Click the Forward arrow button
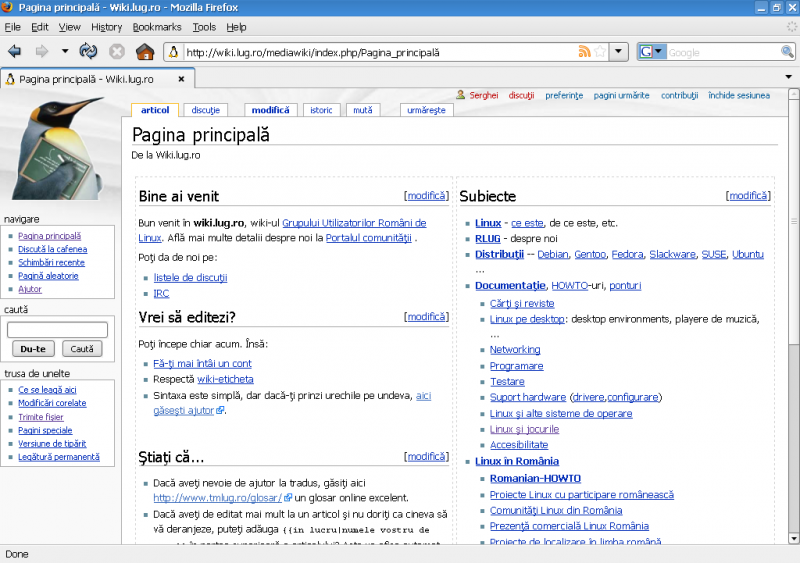 pos(41,52)
